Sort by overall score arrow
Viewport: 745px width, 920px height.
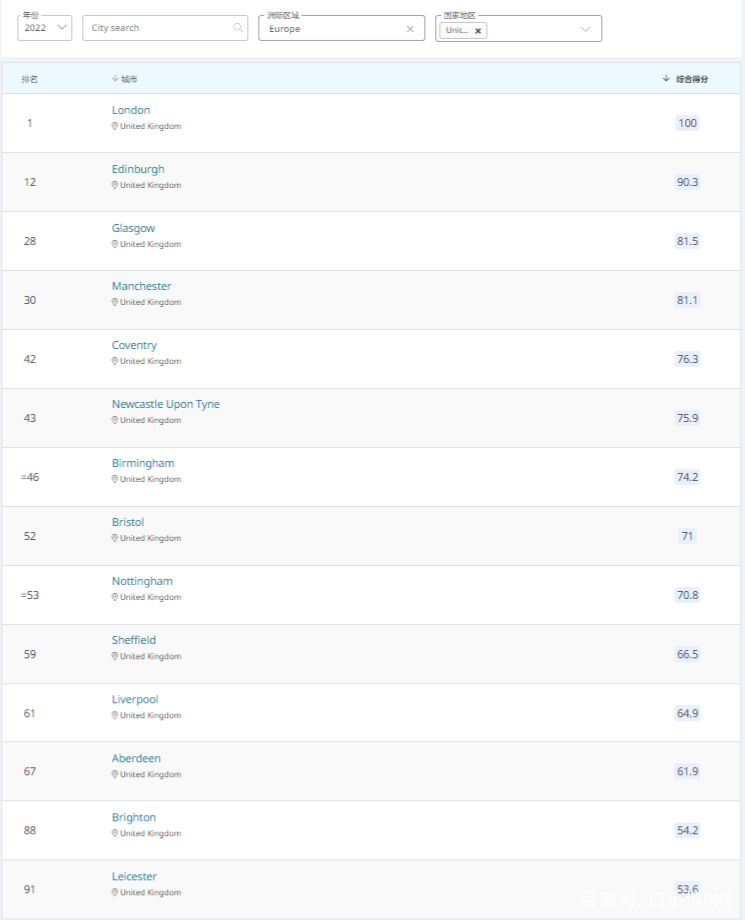click(666, 78)
